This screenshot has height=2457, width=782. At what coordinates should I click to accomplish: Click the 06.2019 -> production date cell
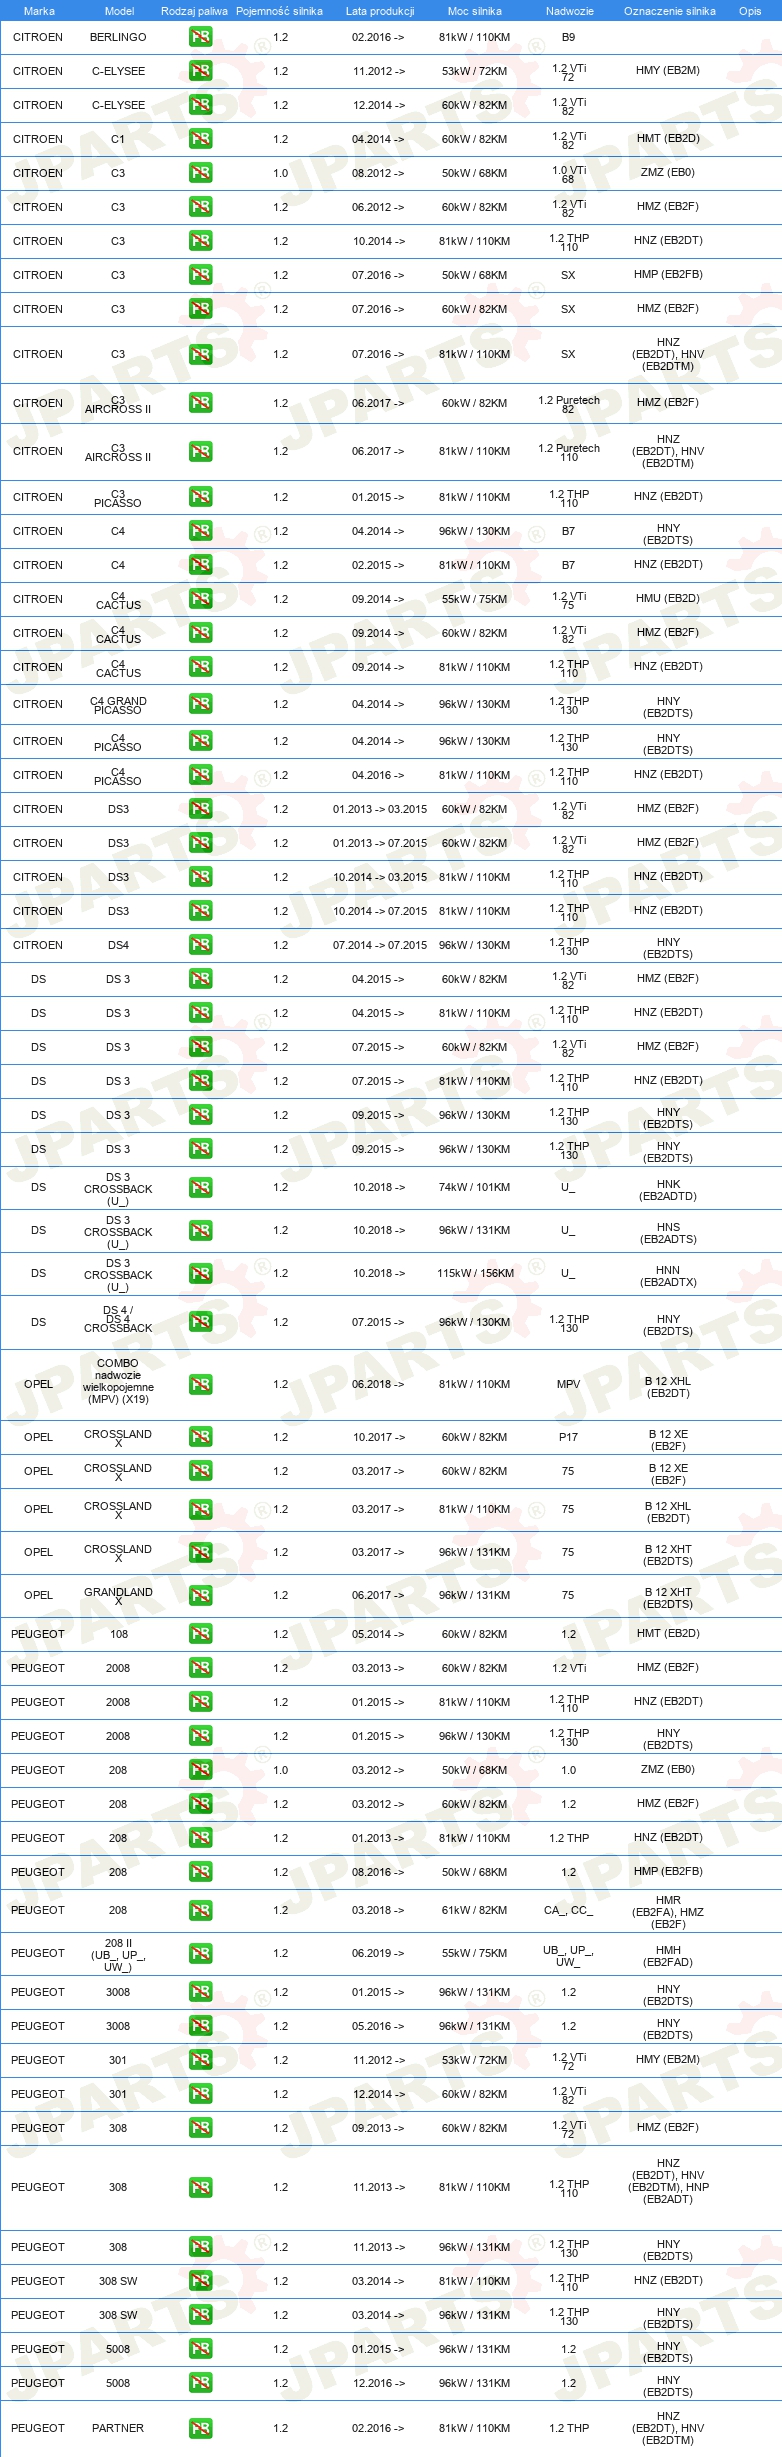[378, 1953]
